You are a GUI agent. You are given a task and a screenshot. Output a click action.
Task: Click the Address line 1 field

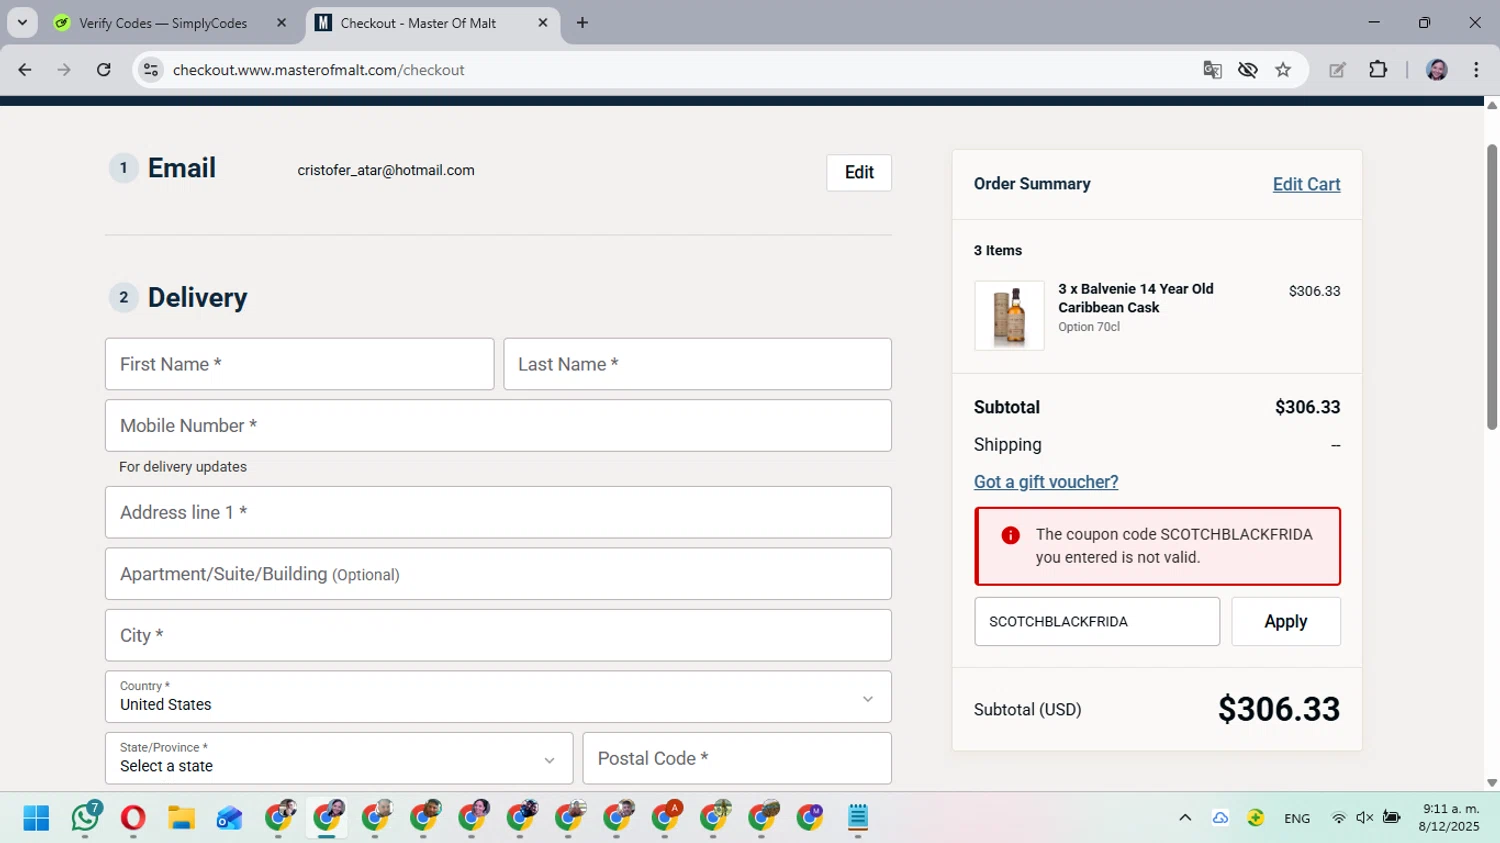click(x=498, y=513)
